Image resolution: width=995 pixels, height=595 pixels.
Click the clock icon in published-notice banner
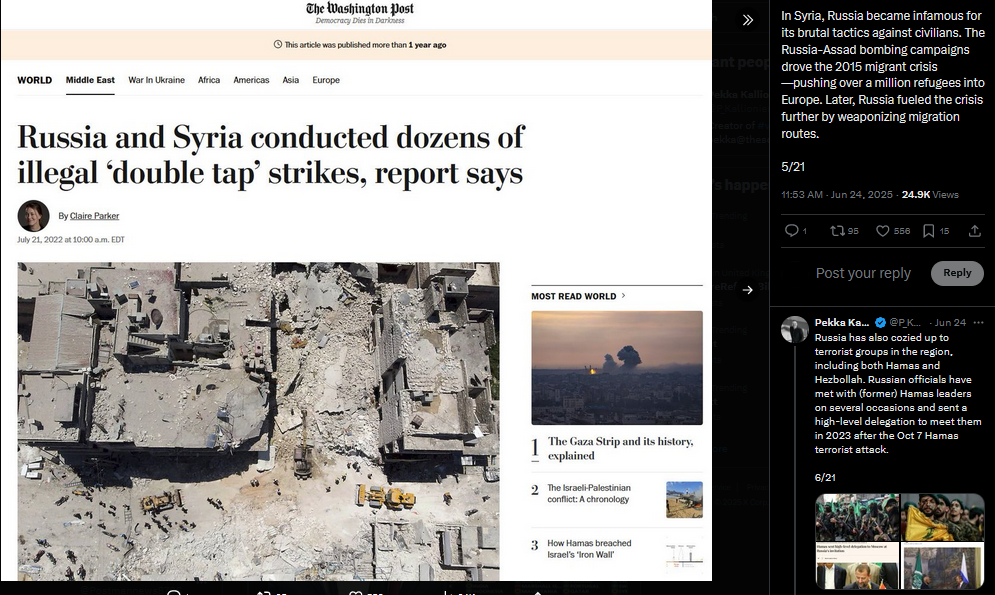coord(277,44)
